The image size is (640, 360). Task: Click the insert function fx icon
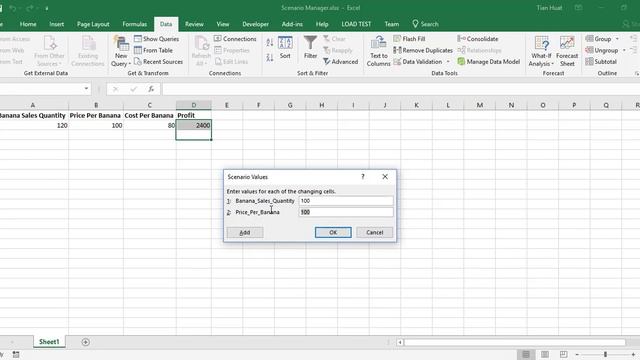[x=151, y=89]
